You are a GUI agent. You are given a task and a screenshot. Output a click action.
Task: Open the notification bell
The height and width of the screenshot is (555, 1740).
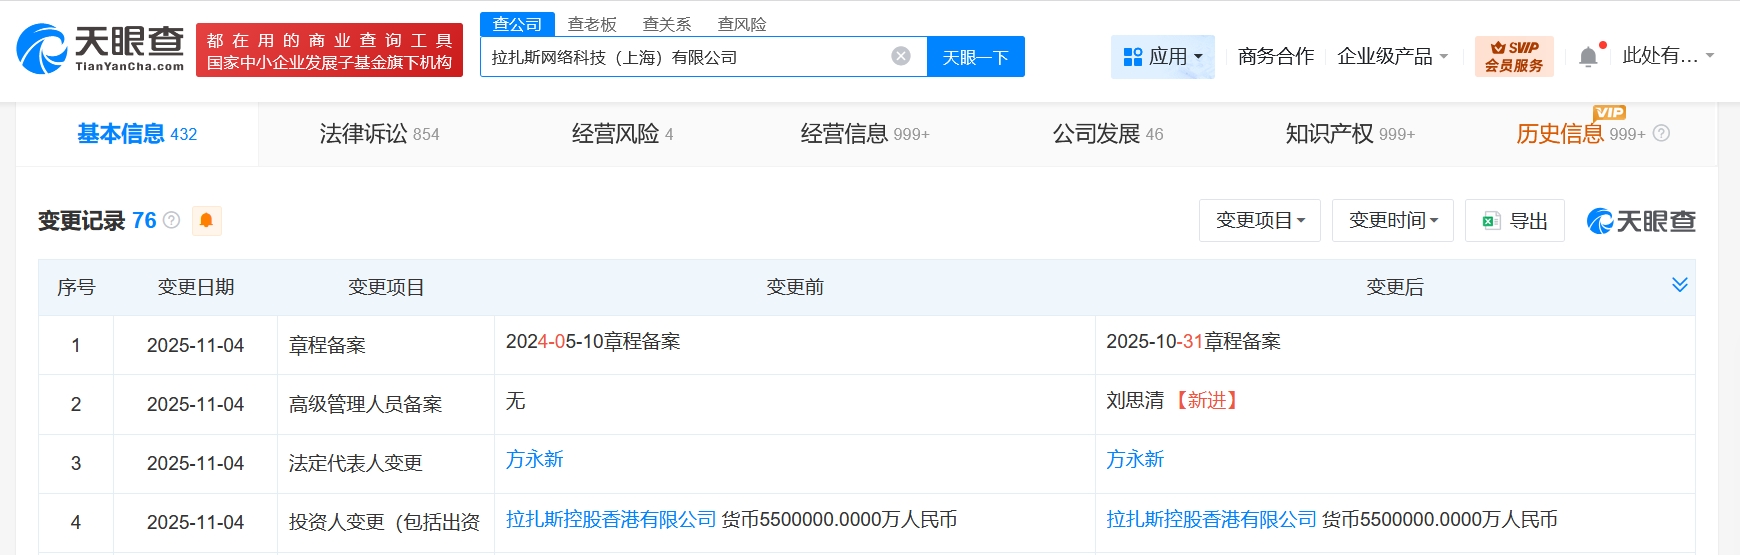(1588, 57)
